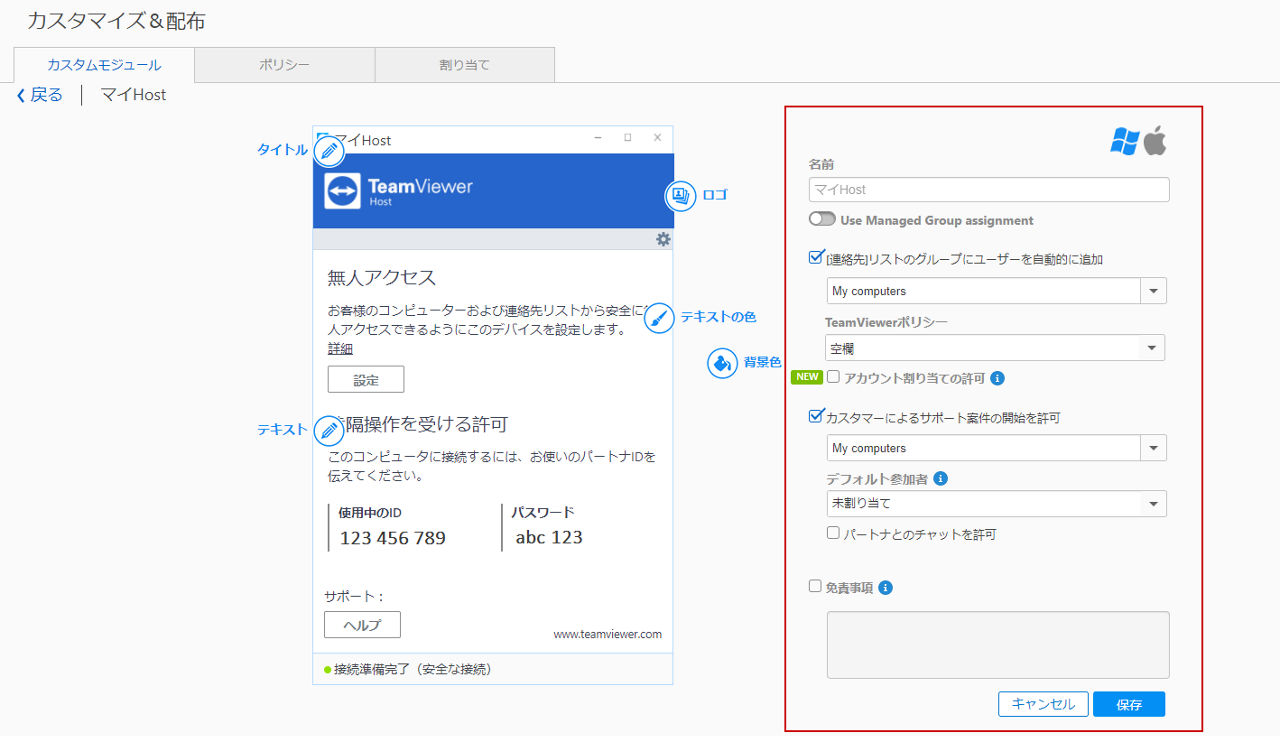Click the ロゴ label
Viewport: 1280px width, 736px height.
715,195
